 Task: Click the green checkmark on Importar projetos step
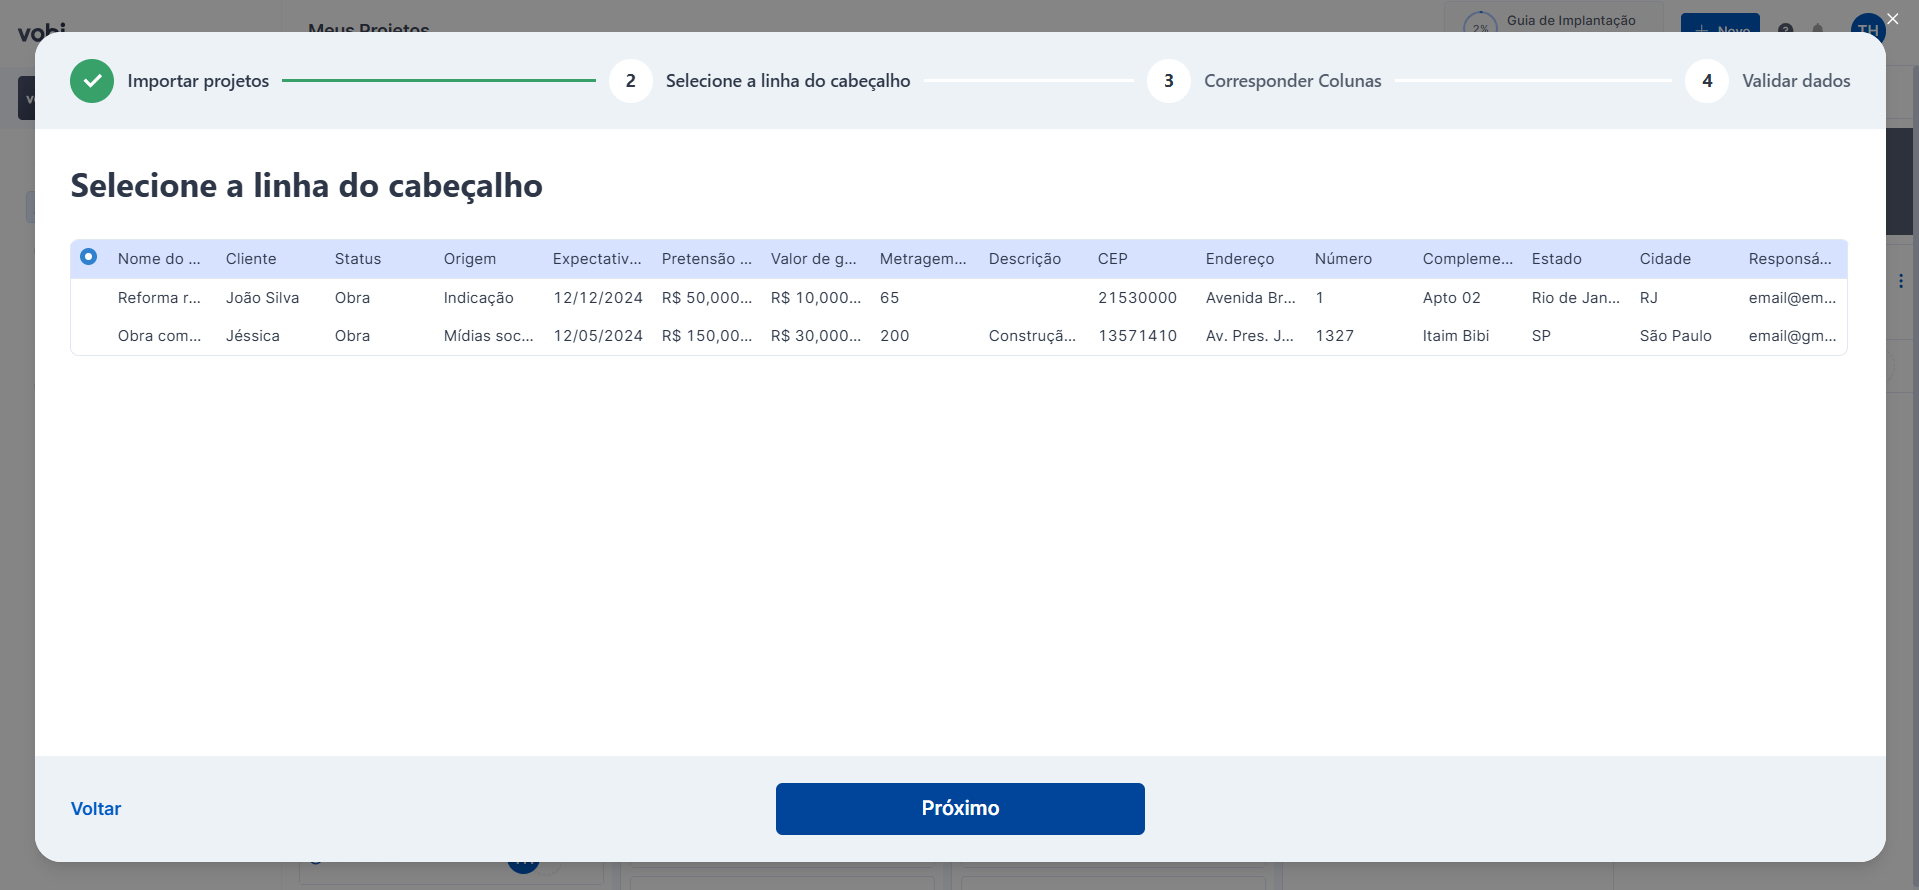point(92,81)
